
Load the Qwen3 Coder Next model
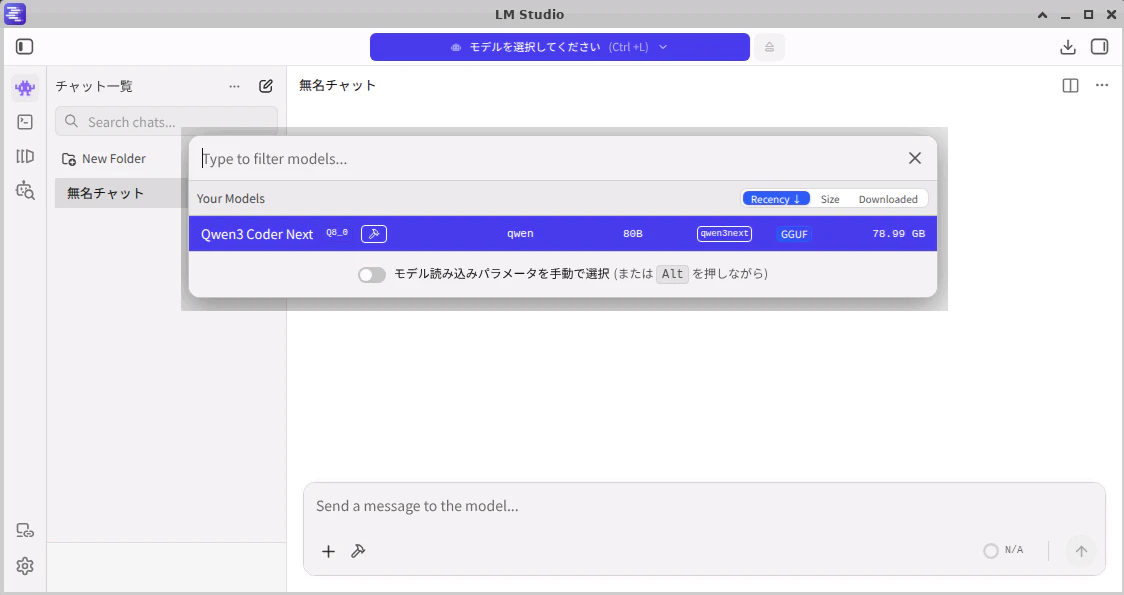pos(563,234)
